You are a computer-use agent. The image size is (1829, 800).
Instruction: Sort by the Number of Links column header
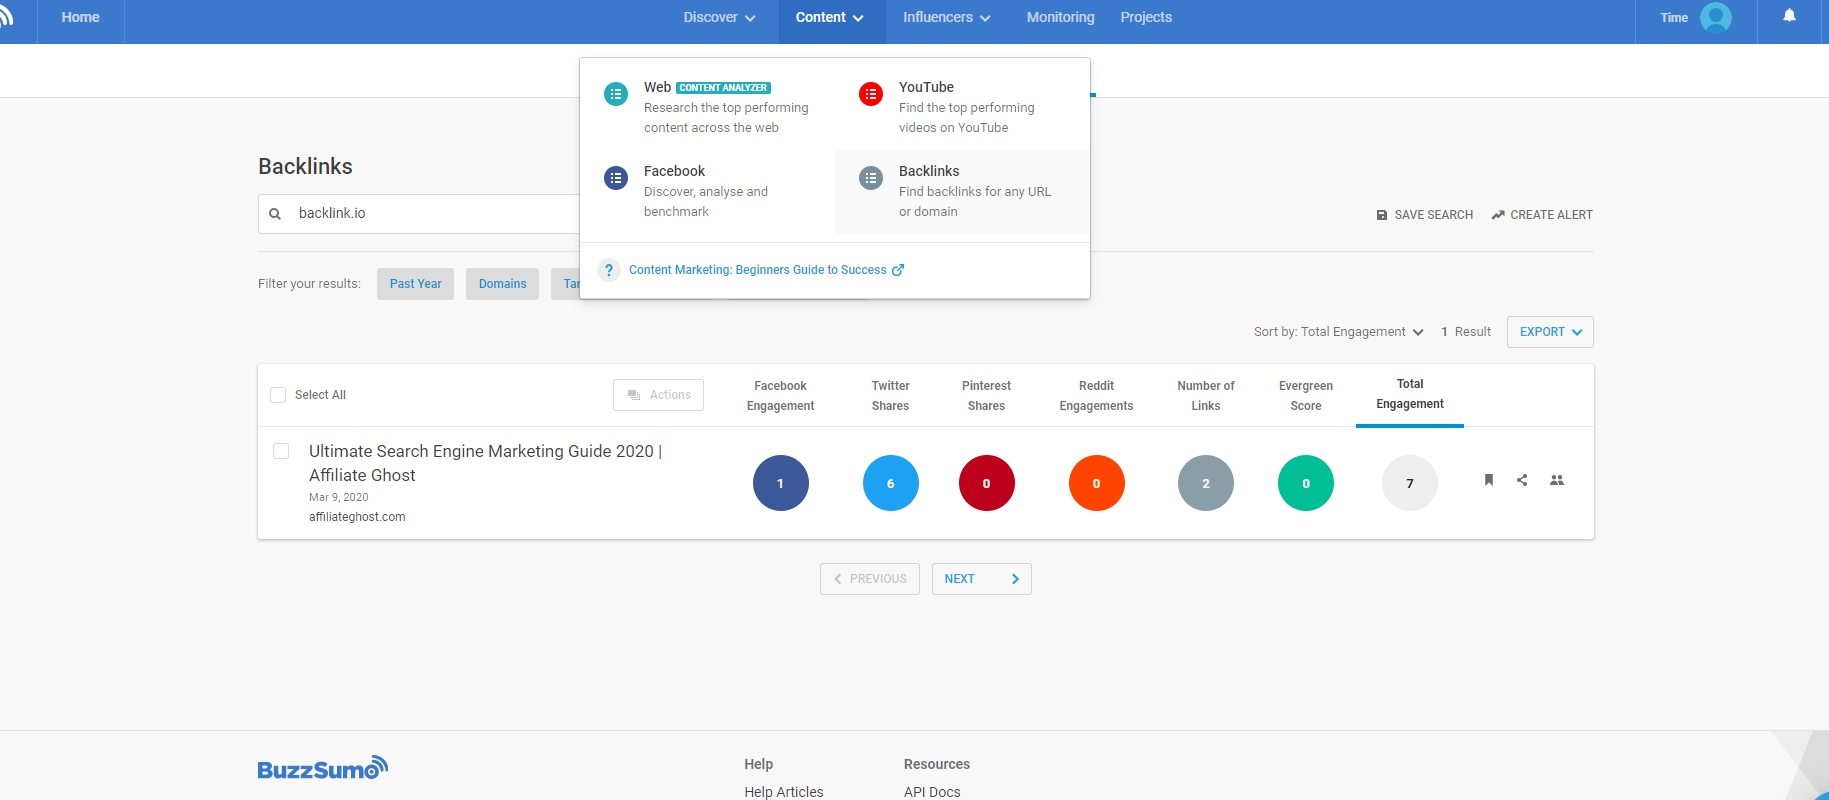click(1206, 396)
